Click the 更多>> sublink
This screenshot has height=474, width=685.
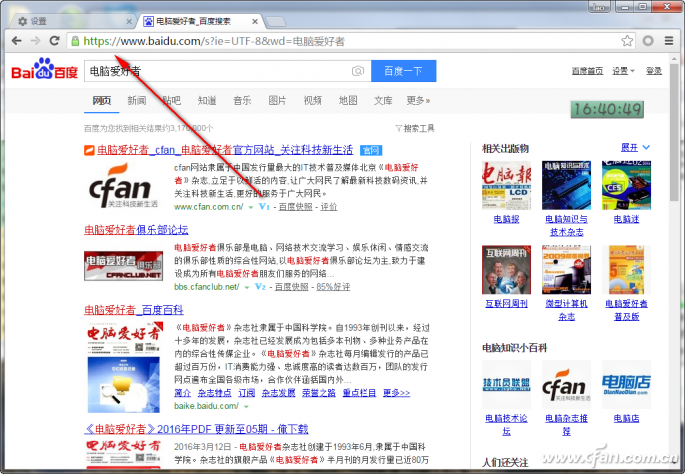[396, 393]
